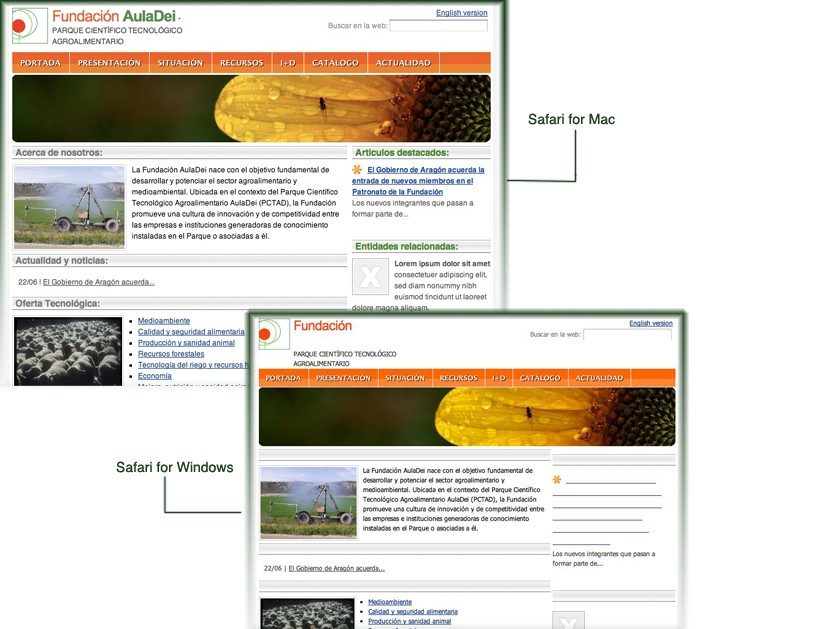Open PORTADA in the Windows Safari navigation bar
This screenshot has height=629, width=823.
tap(283, 378)
